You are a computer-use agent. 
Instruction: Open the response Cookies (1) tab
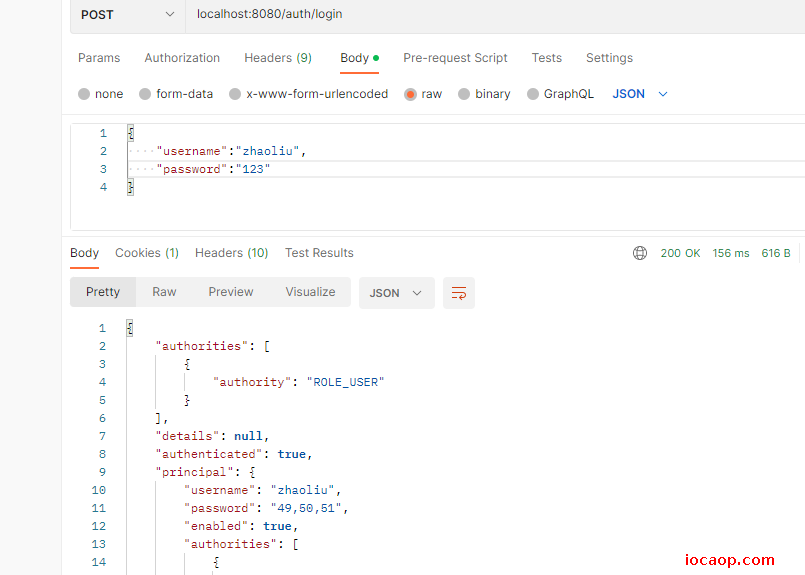coord(147,253)
